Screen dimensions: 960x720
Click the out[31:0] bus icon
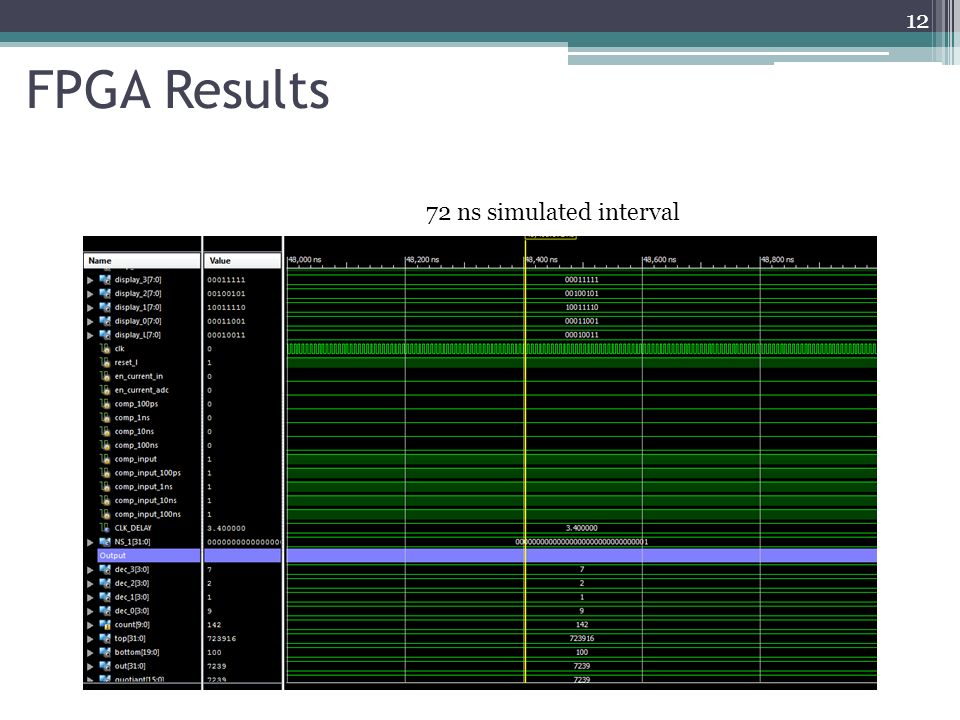(105, 666)
